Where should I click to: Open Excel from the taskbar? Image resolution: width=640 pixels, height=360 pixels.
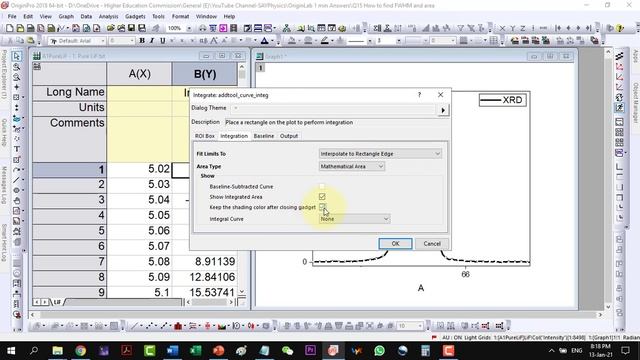196,351
